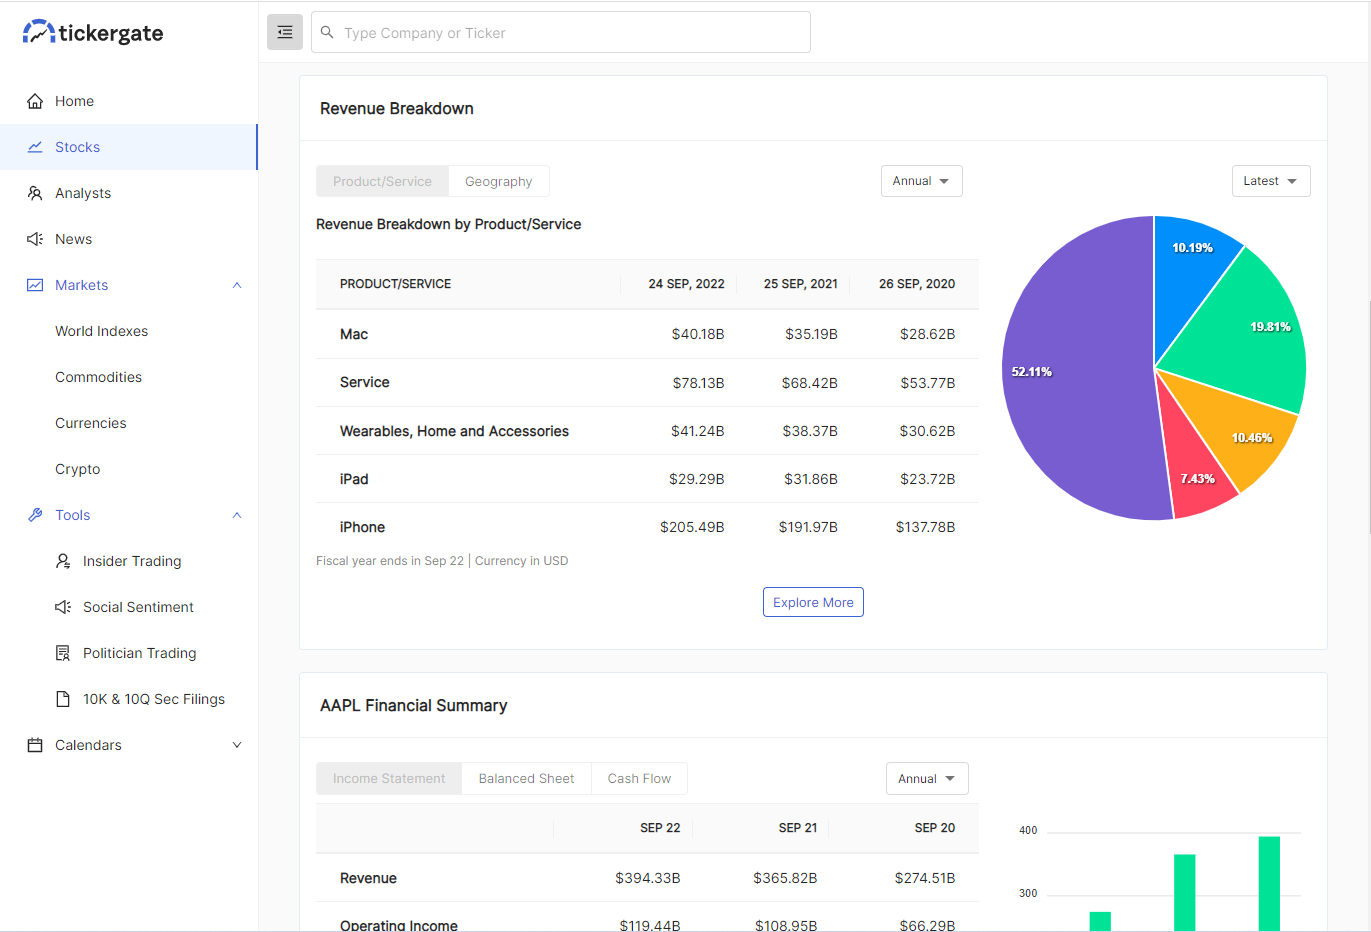Open Politician Trading tool
This screenshot has height=932, width=1371.
click(x=139, y=653)
